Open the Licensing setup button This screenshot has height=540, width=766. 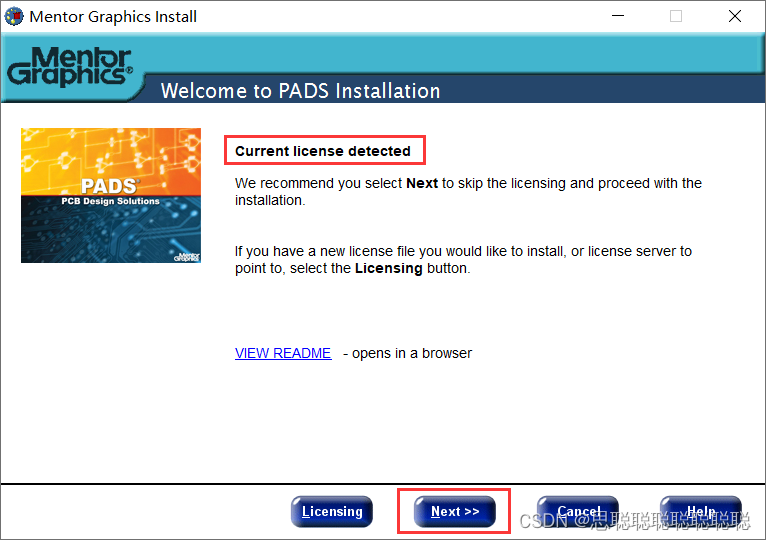pyautogui.click(x=332, y=512)
